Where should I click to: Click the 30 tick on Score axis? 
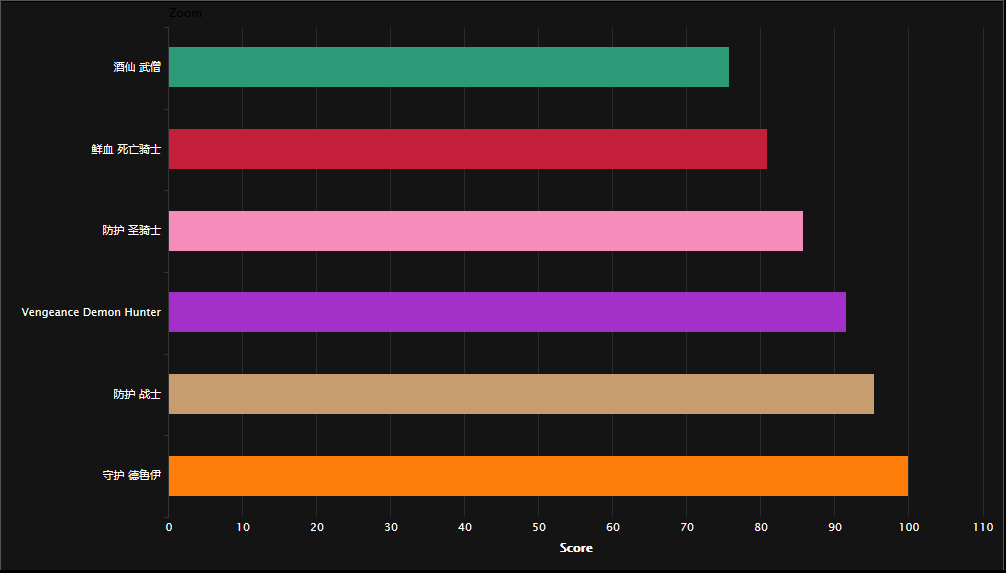click(x=391, y=527)
